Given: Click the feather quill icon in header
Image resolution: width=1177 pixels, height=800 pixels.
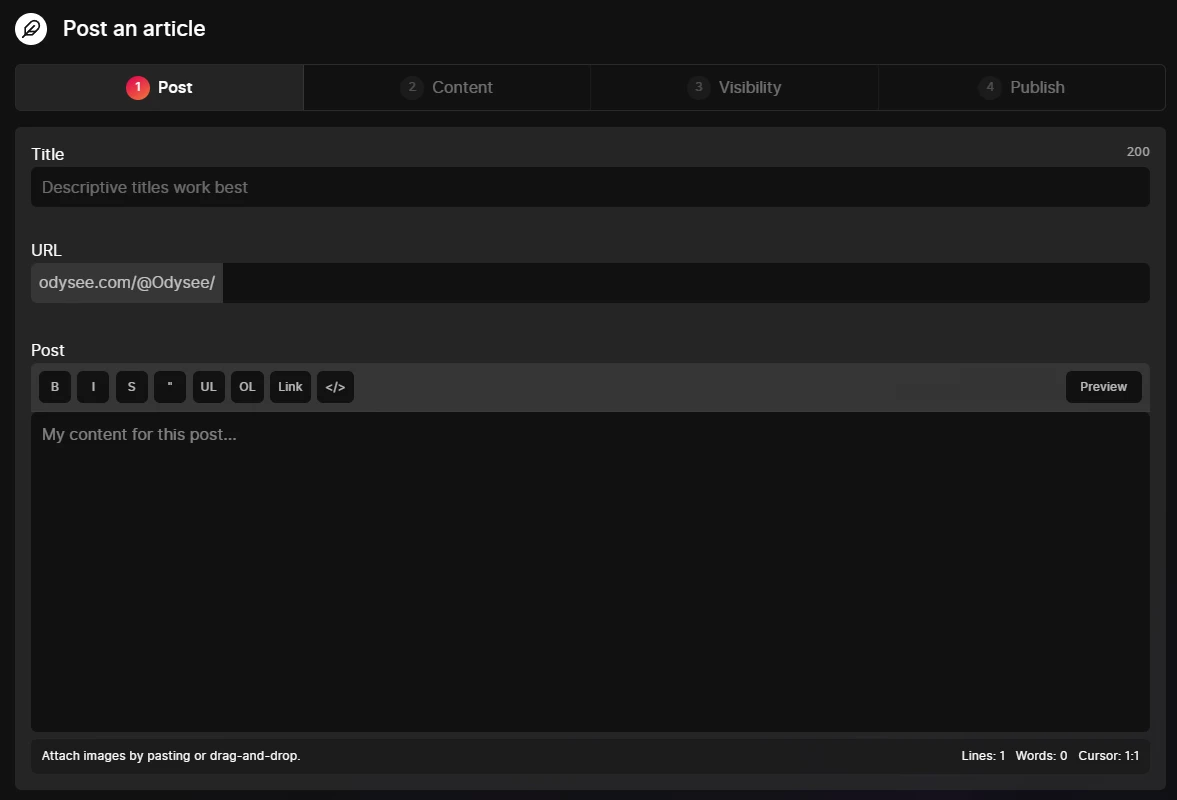Looking at the screenshot, I should 31,28.
